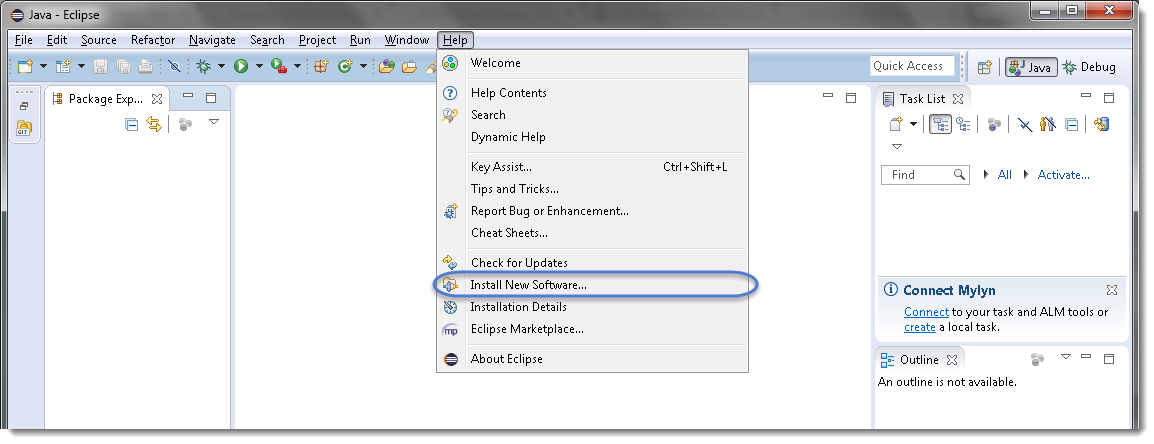Open dropdown next to the Run icon
This screenshot has height=444, width=1154.
pos(259,66)
